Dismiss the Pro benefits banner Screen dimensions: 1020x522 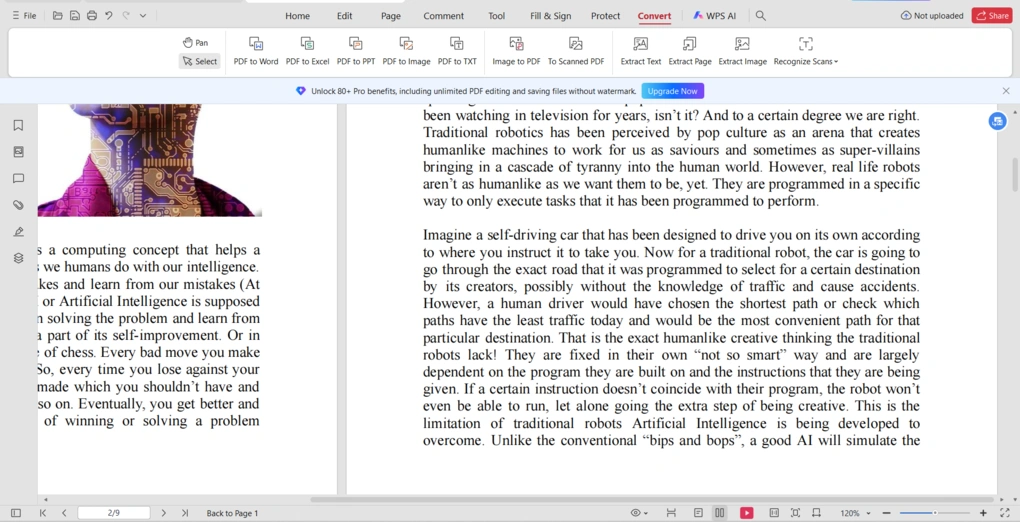click(x=1006, y=91)
